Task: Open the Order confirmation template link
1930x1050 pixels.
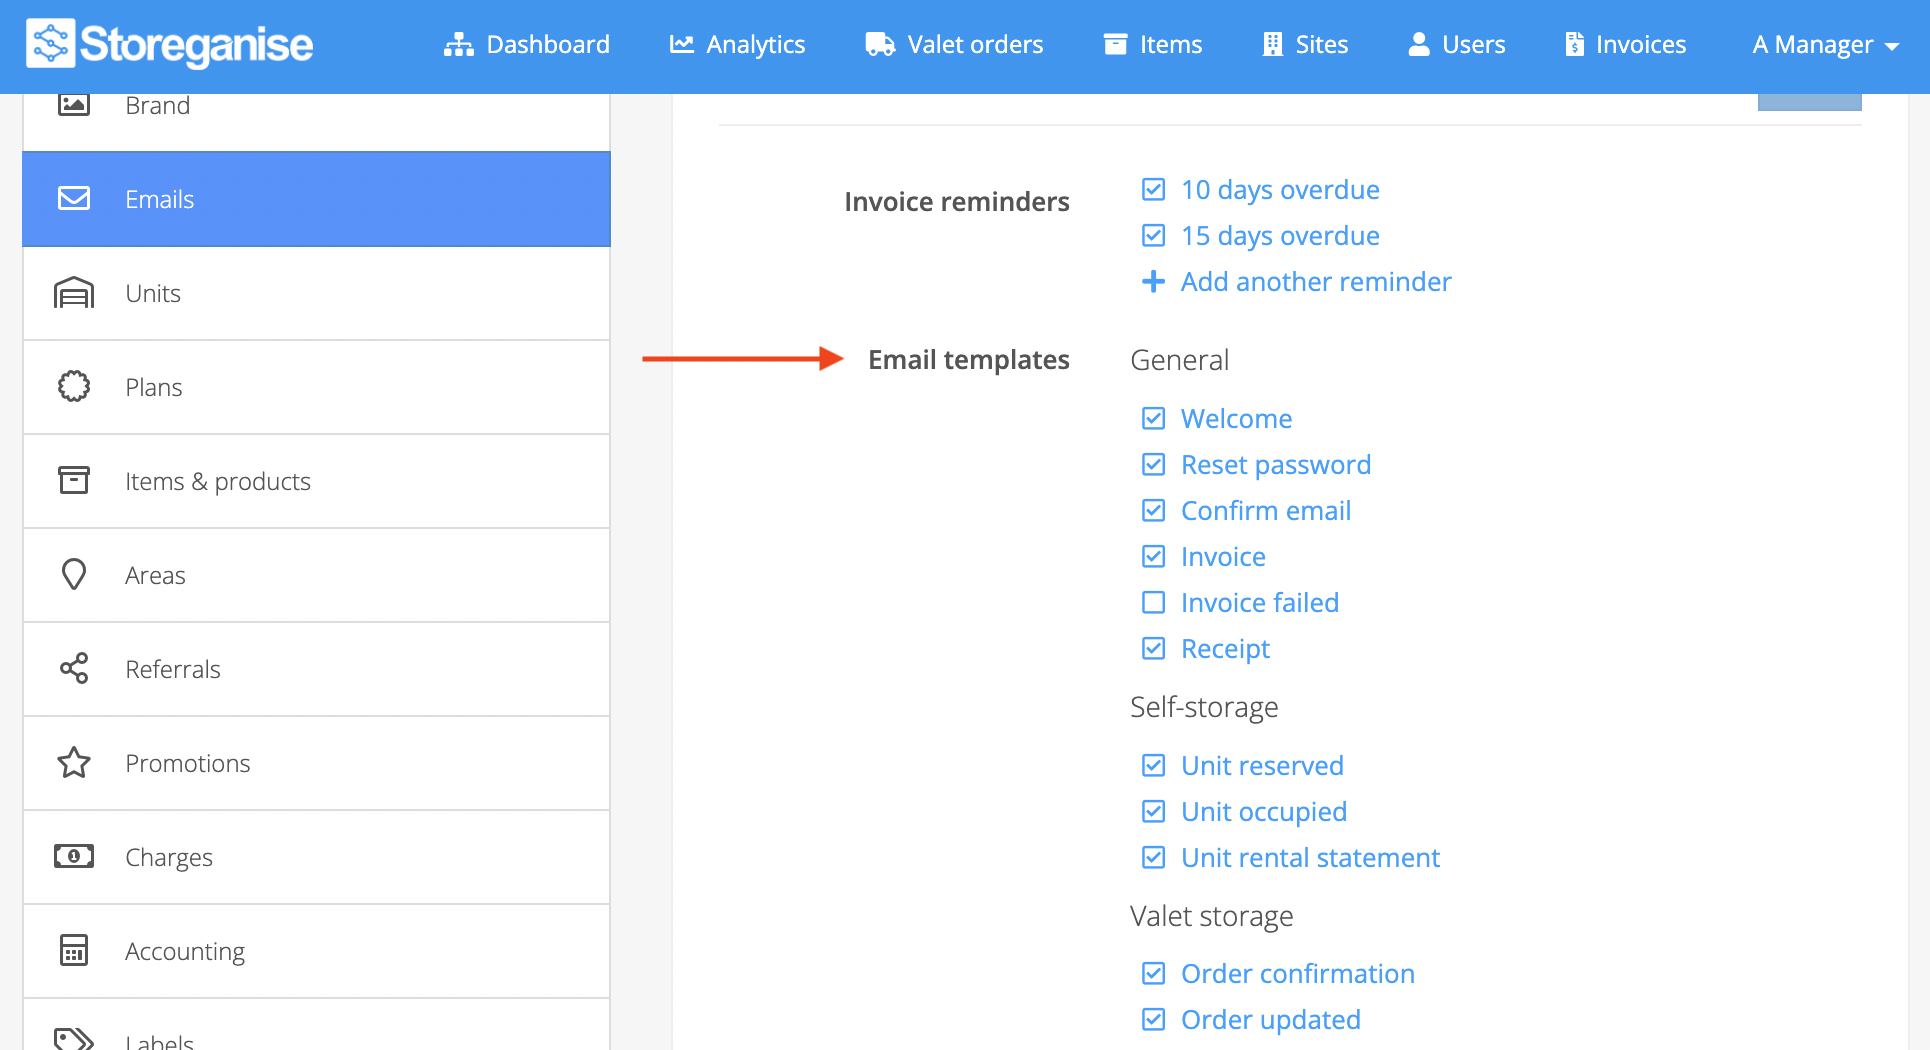Action: click(1298, 974)
